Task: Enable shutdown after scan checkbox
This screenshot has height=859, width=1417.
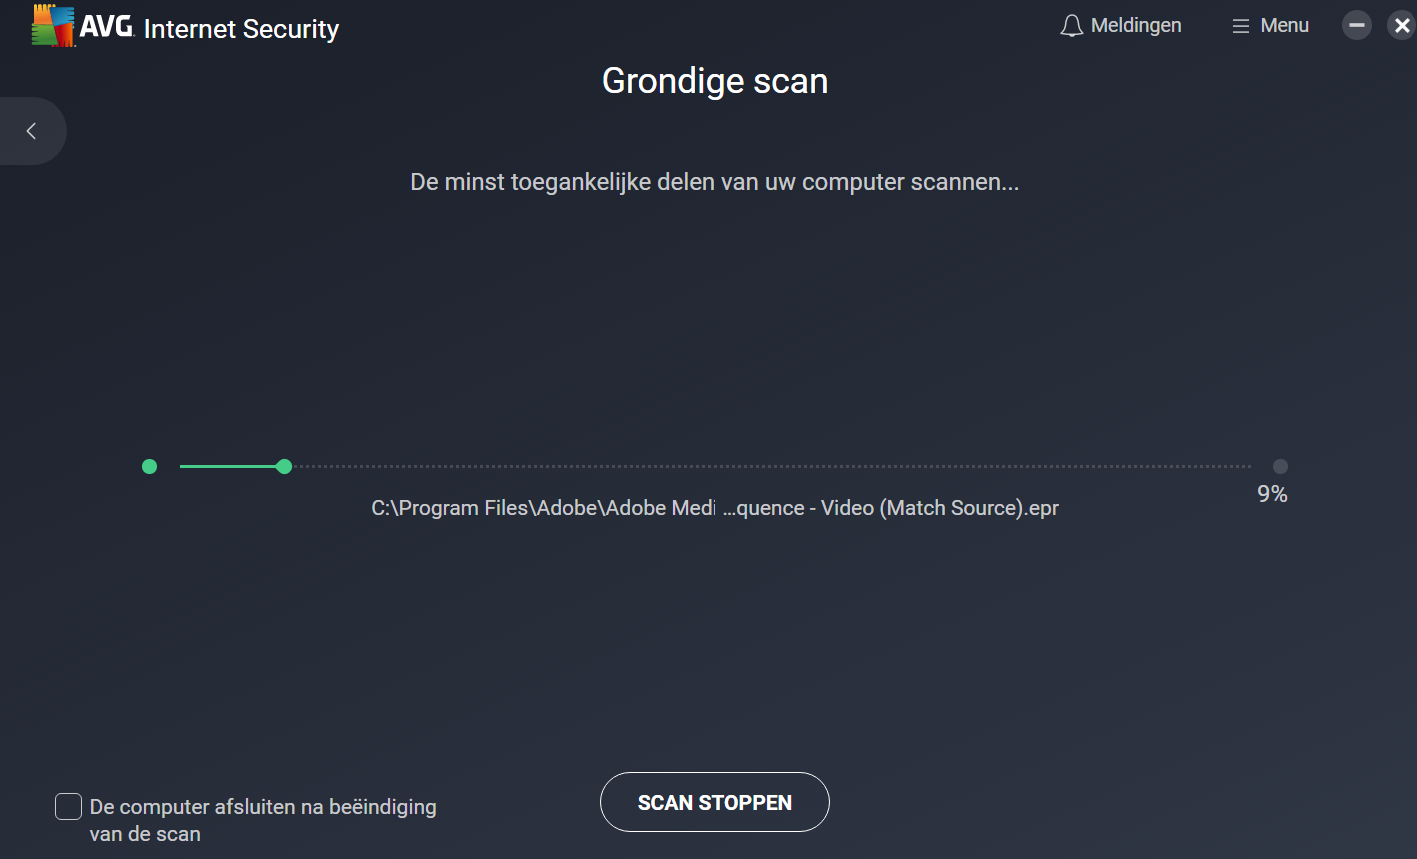Action: [x=68, y=806]
